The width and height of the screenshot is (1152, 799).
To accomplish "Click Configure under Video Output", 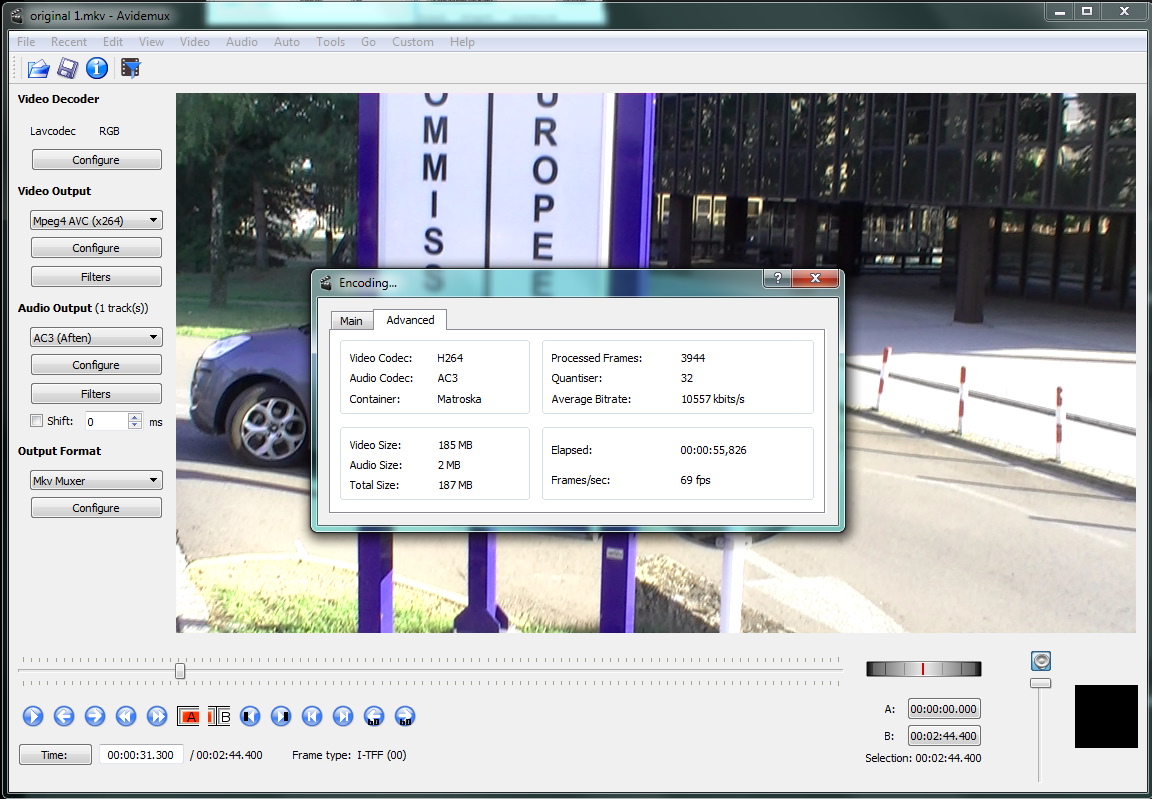I will pos(96,248).
